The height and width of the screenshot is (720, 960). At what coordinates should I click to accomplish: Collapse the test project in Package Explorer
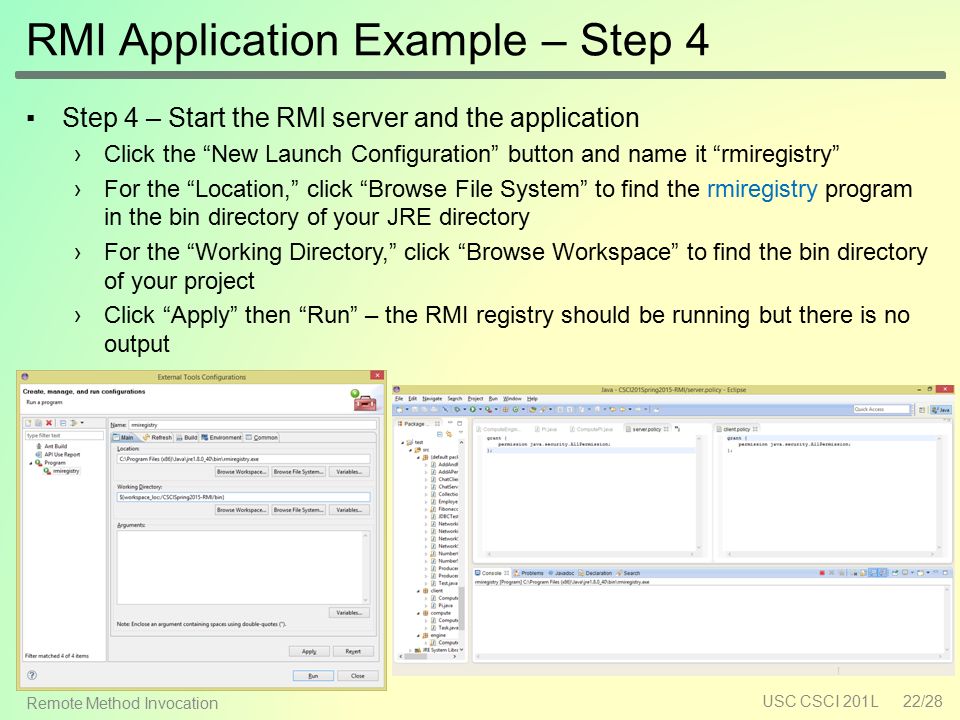coord(403,442)
